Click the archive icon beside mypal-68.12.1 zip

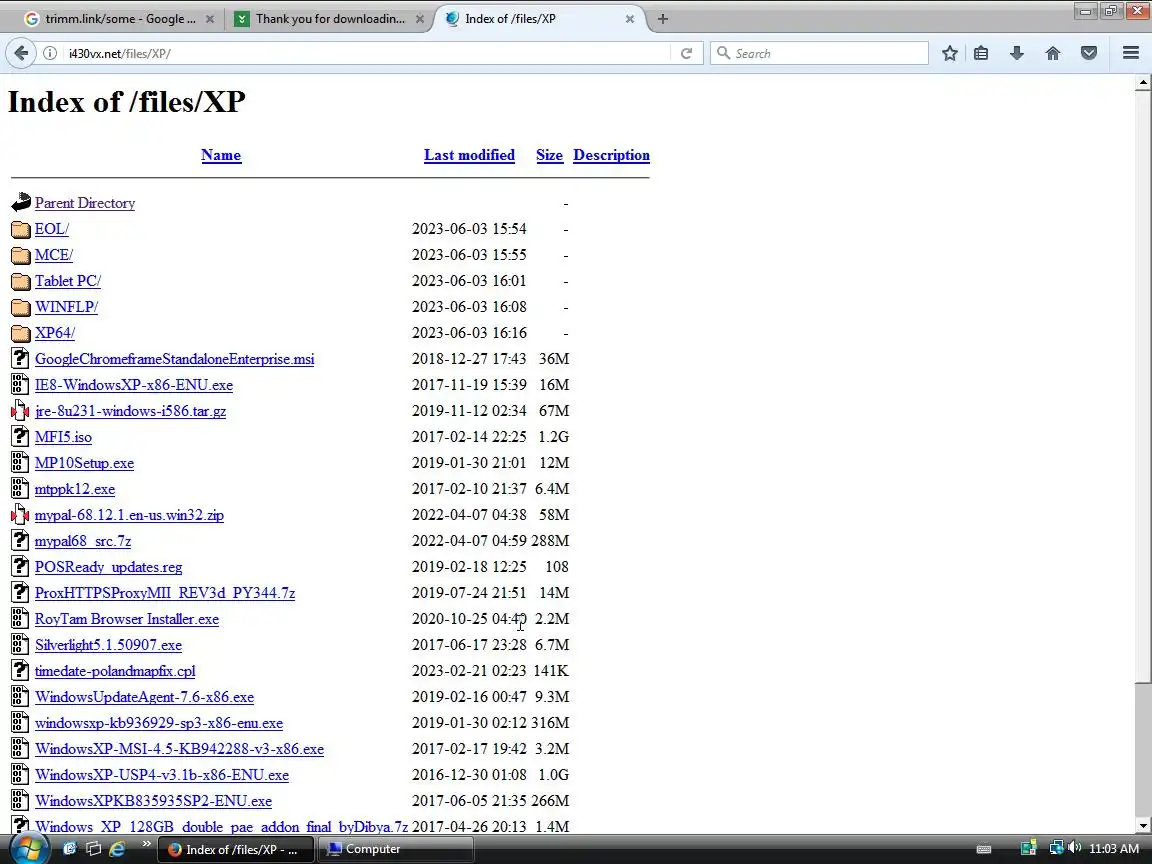pos(21,515)
